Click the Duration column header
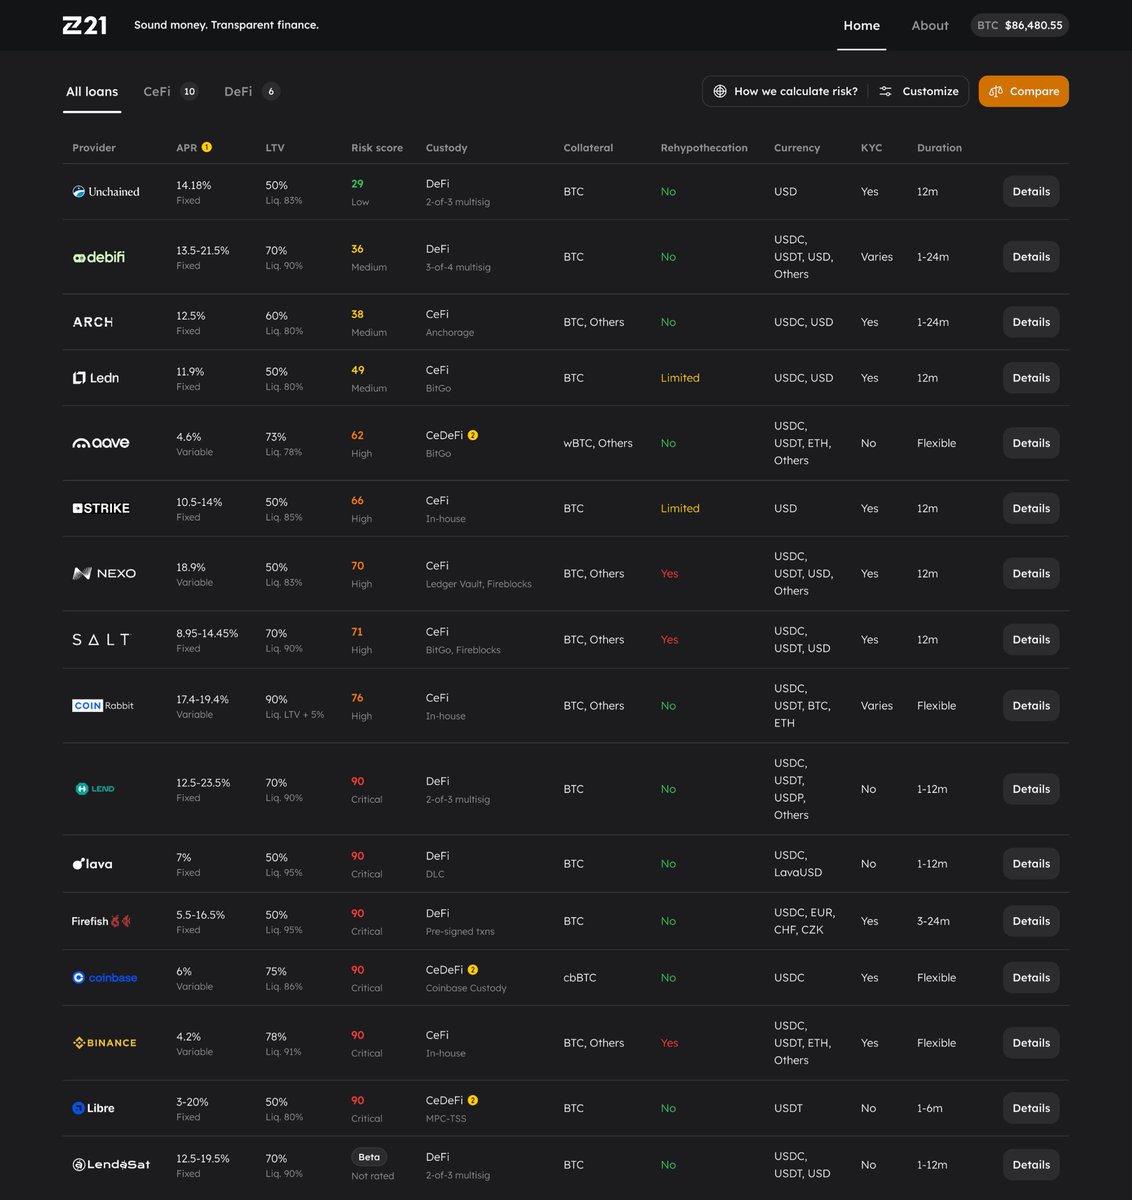Screen dimensions: 1132x1200 [939, 148]
